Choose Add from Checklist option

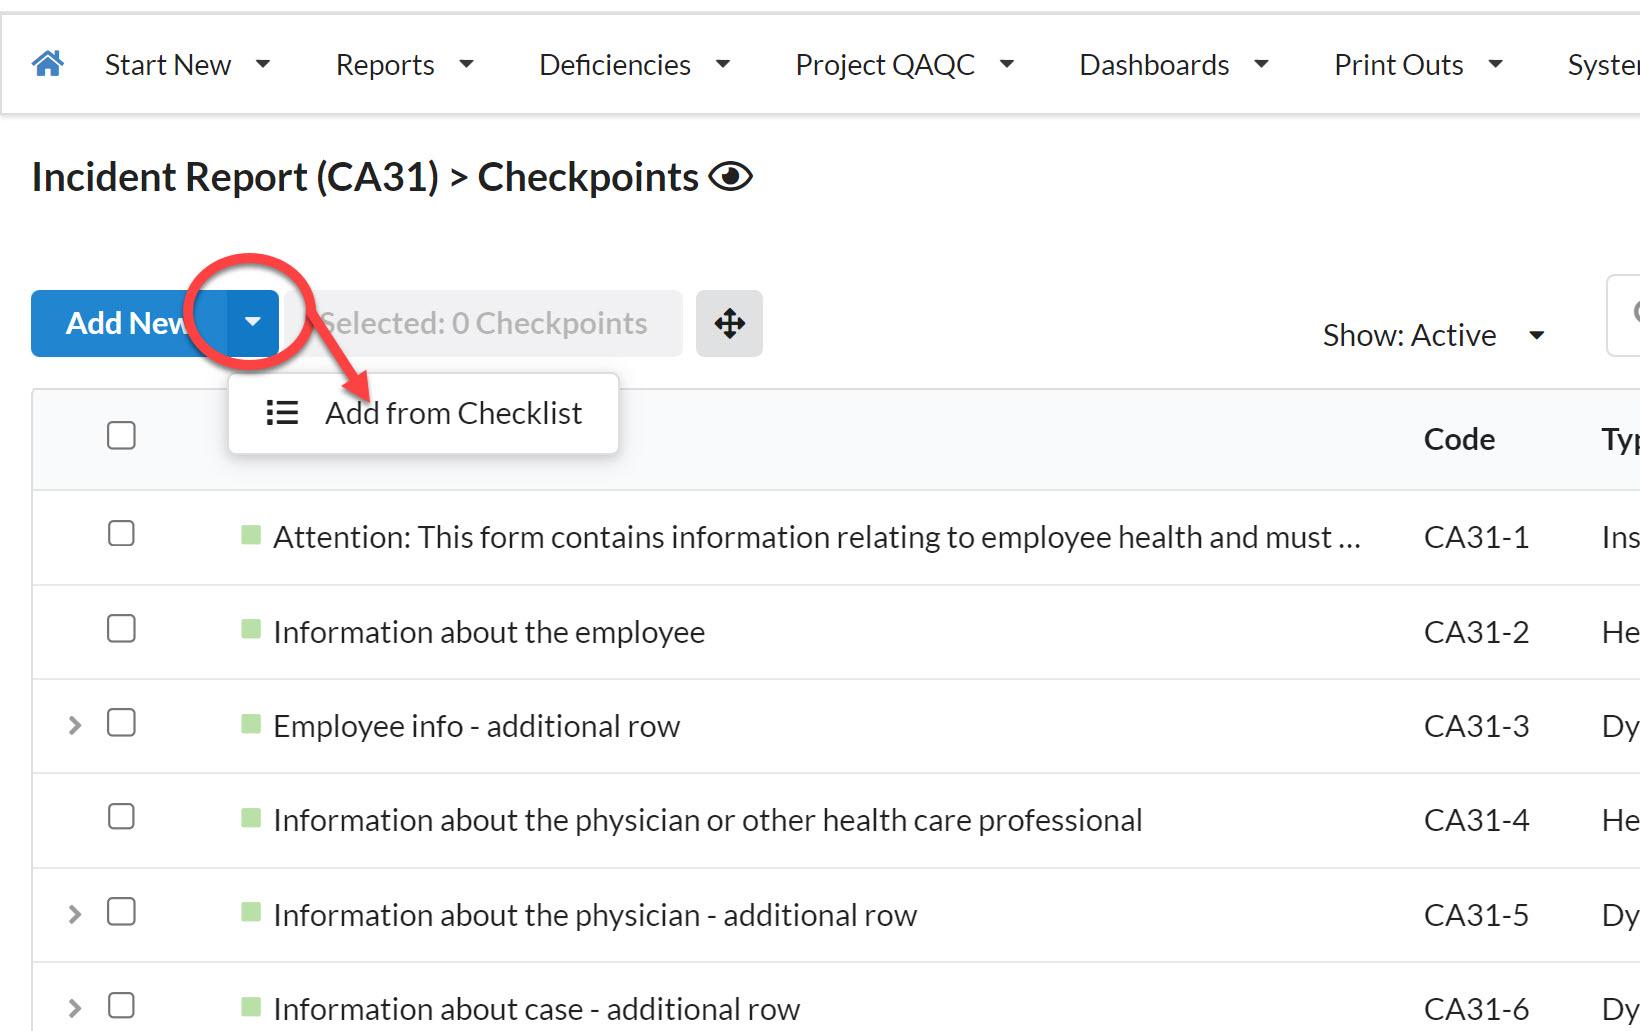point(423,413)
